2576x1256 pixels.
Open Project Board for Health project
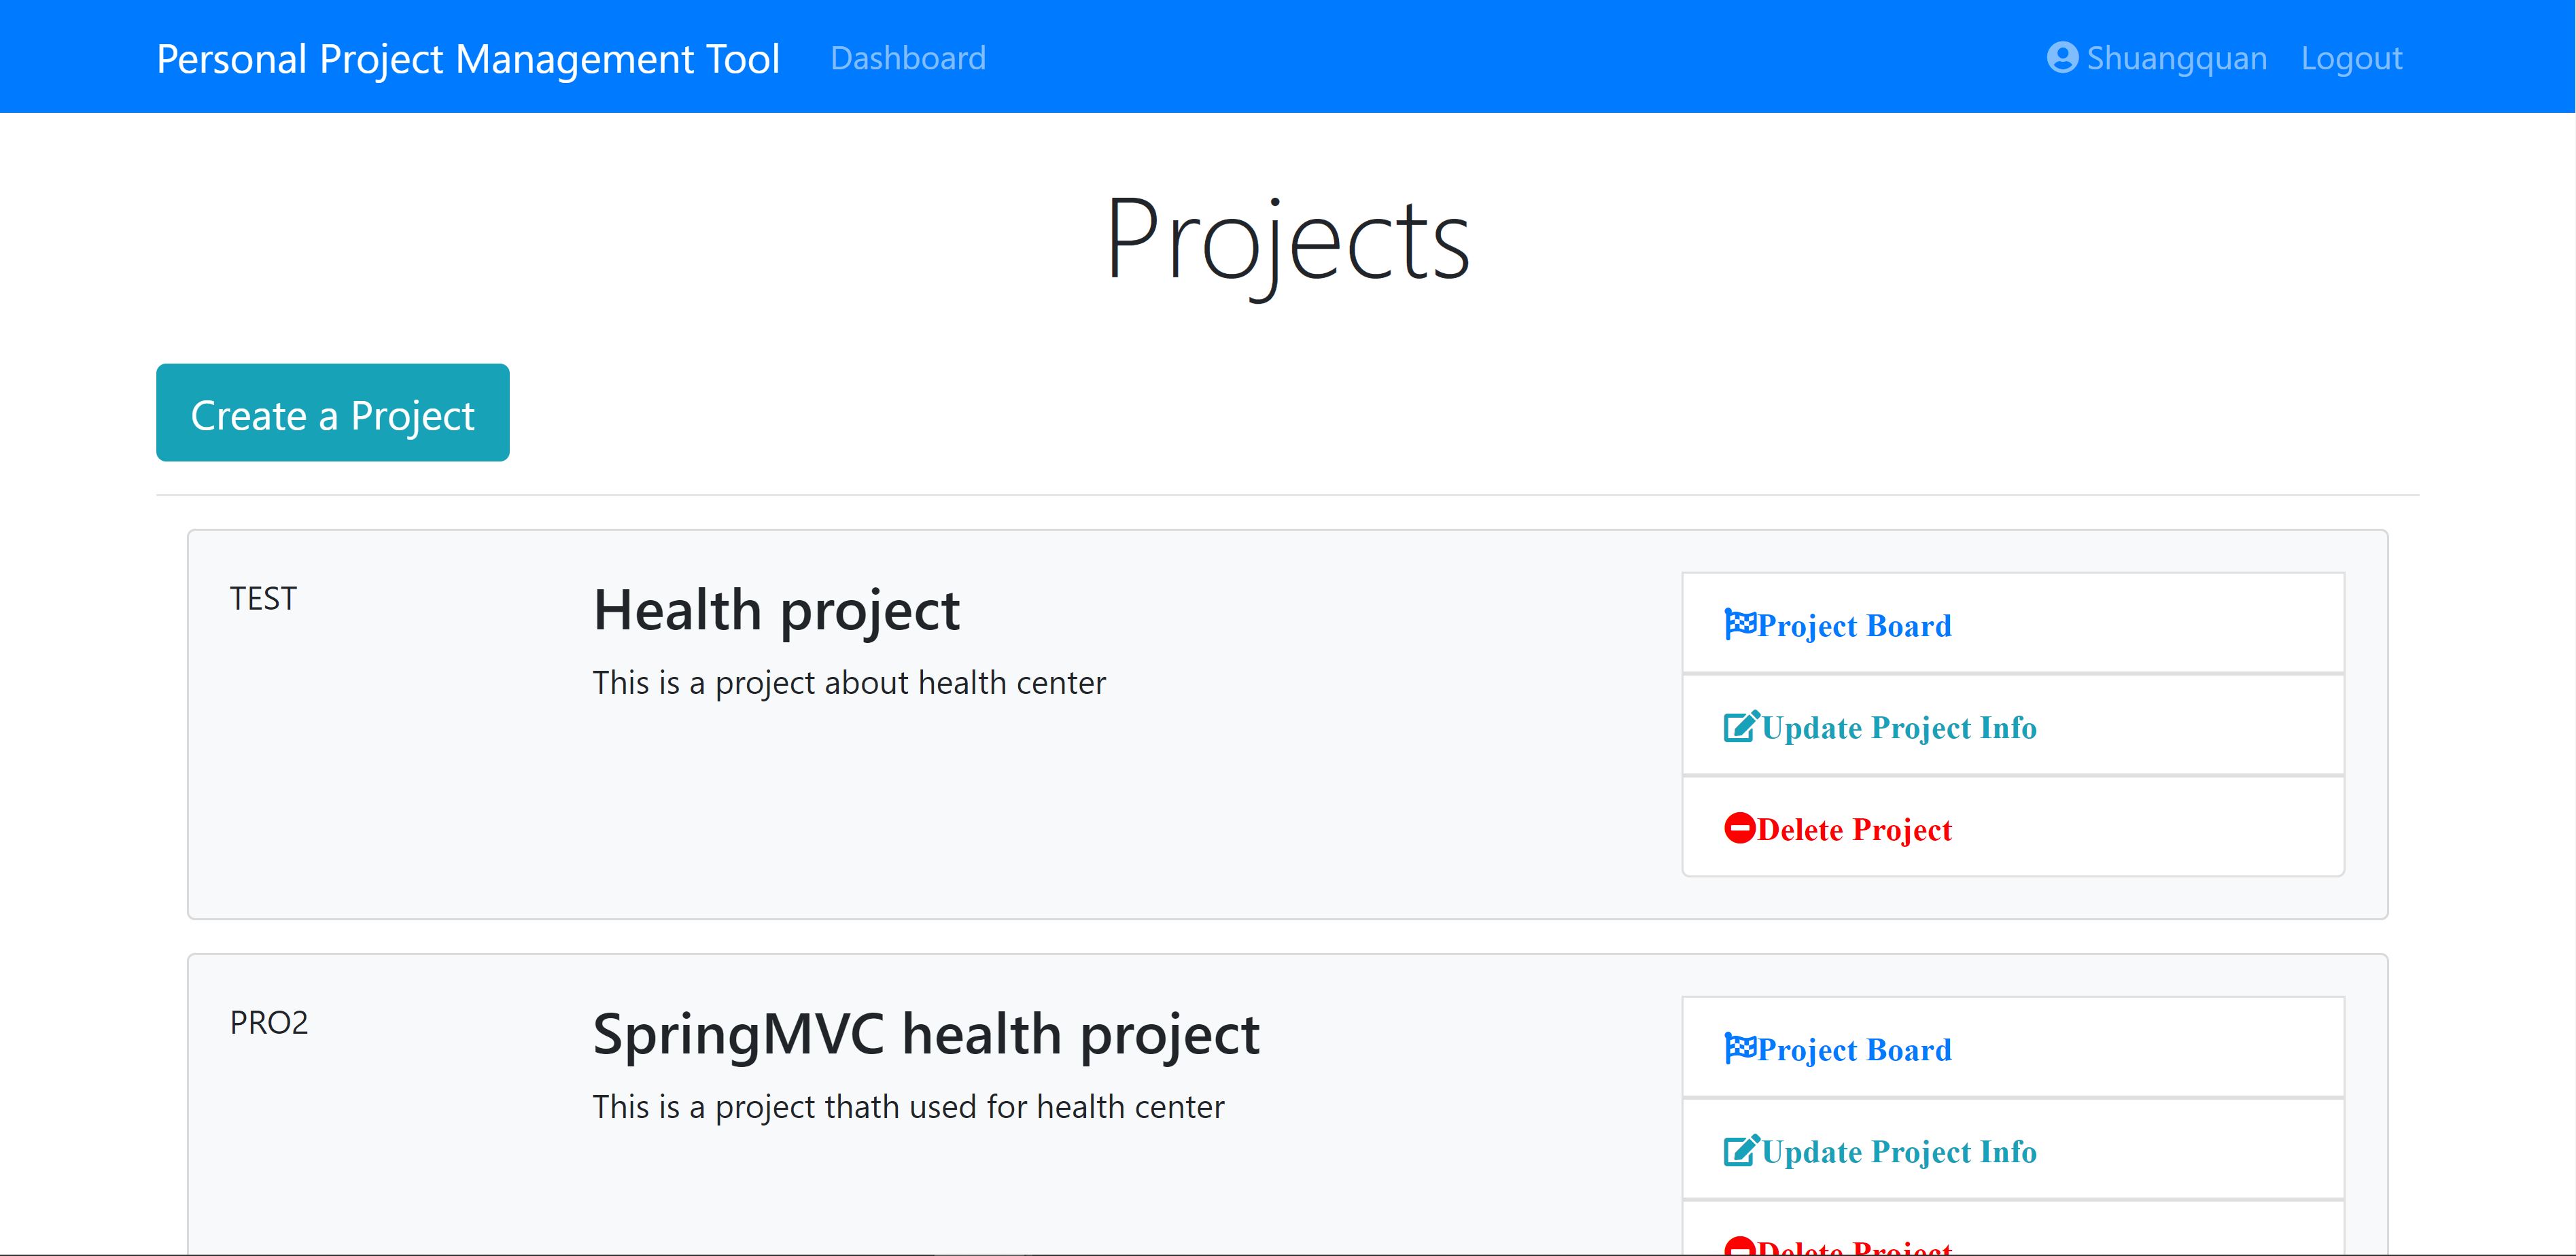(2013, 624)
